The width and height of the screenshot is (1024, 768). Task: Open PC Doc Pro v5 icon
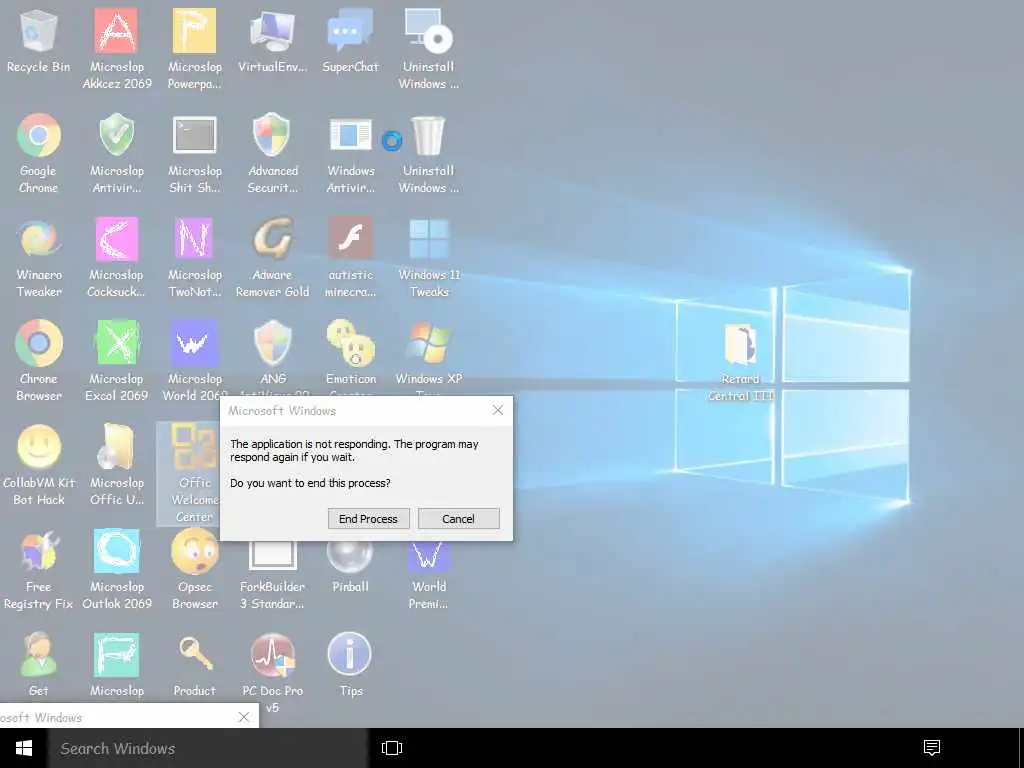[272, 654]
